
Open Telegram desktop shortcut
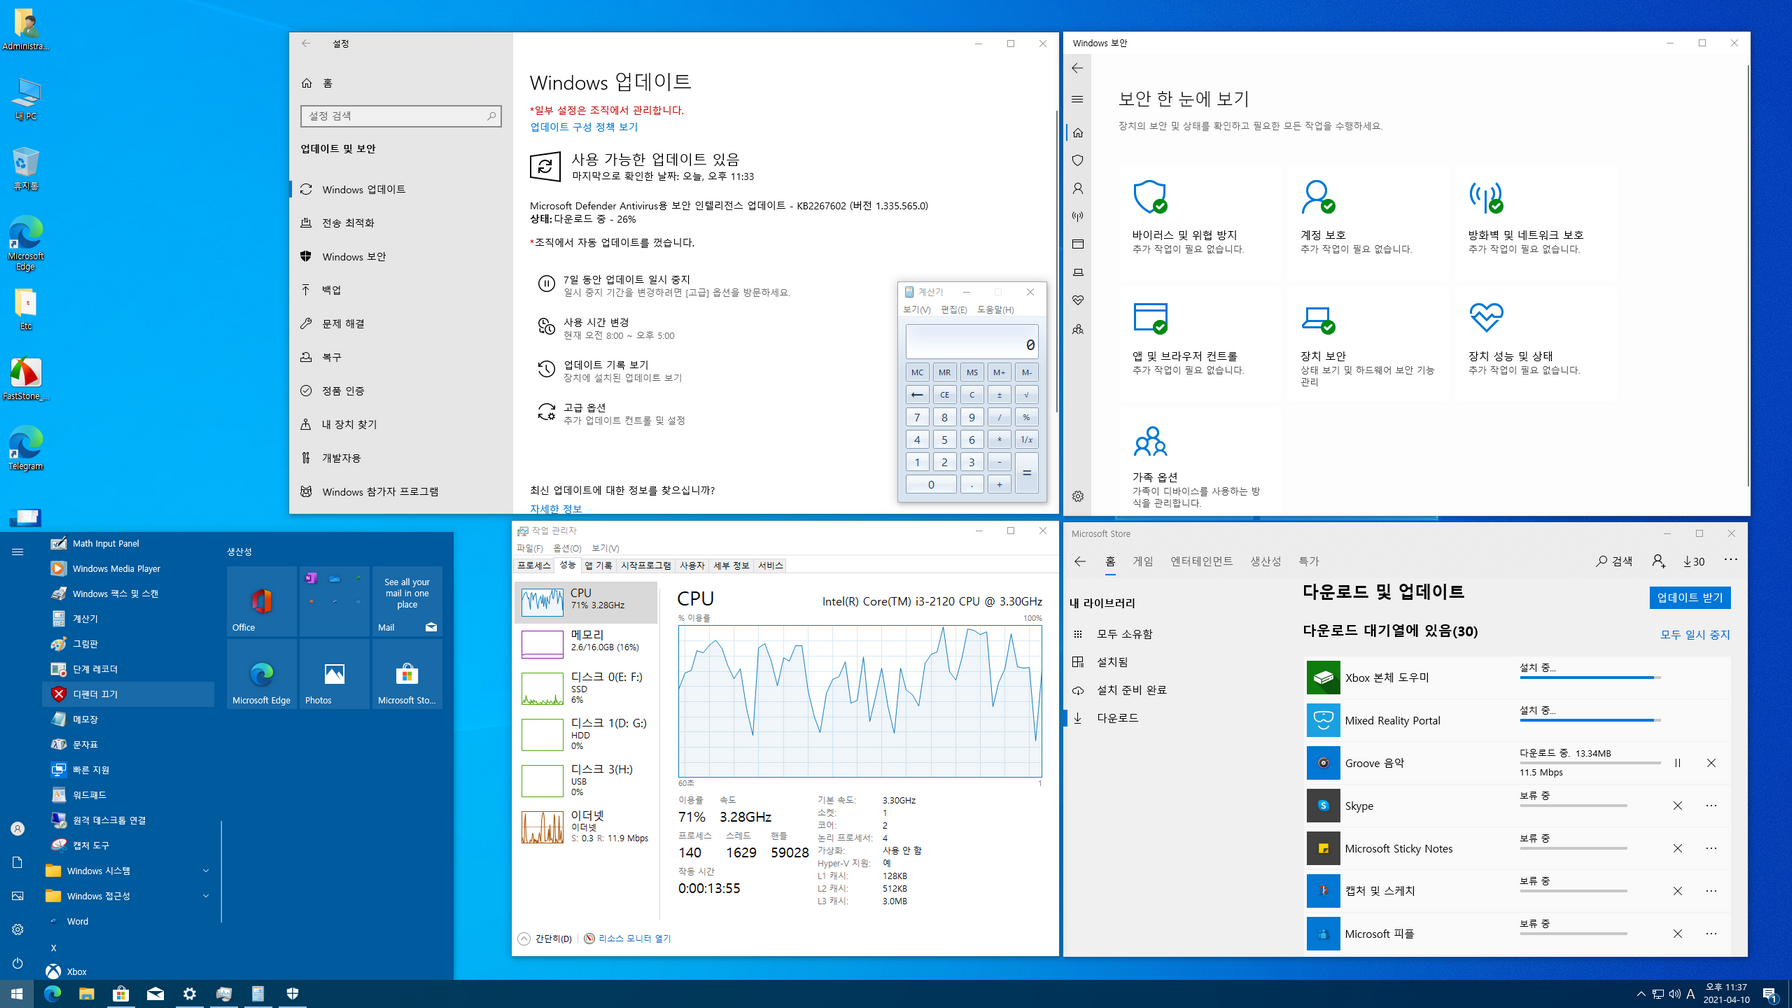[x=26, y=447]
